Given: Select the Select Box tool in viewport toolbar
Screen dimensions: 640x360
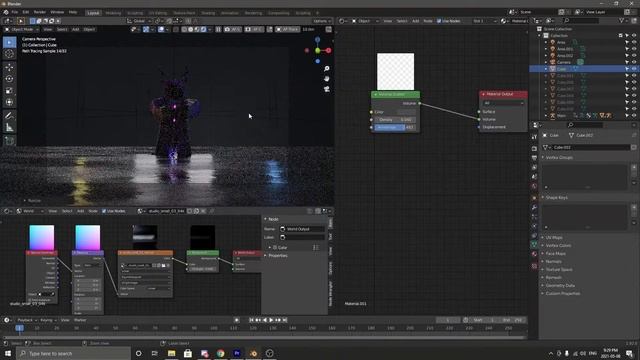Looking at the screenshot, I should click(x=9, y=42).
